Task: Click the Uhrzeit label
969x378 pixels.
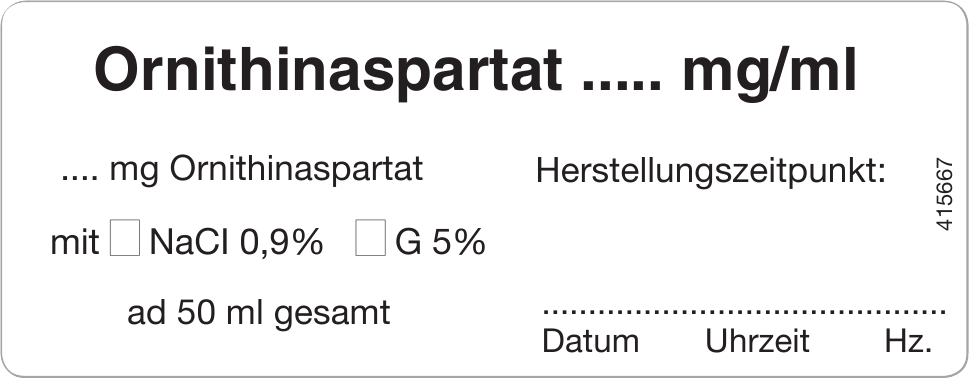Action: [x=757, y=341]
